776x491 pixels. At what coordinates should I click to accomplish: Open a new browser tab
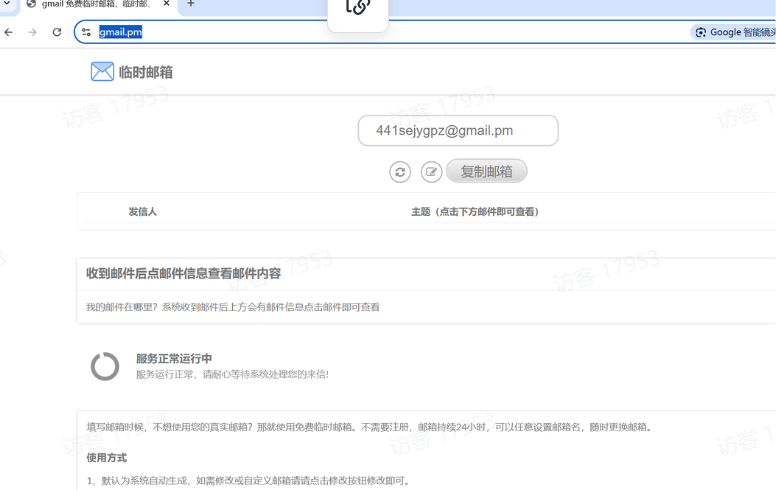point(191,3)
